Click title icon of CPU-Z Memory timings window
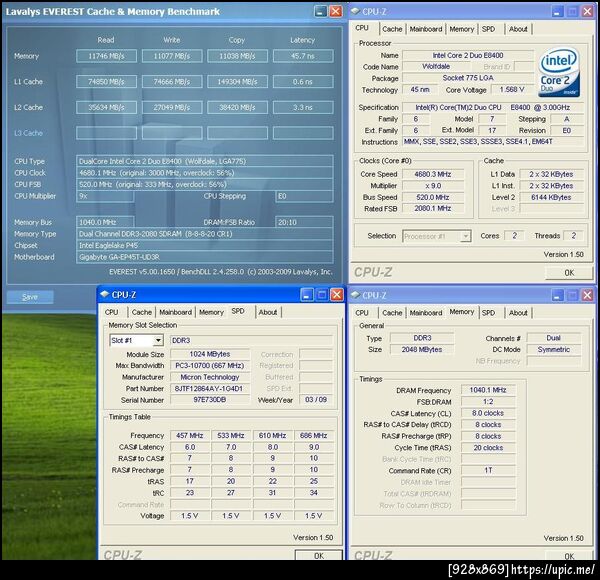Screen dimensions: 600x580 coord(355,295)
